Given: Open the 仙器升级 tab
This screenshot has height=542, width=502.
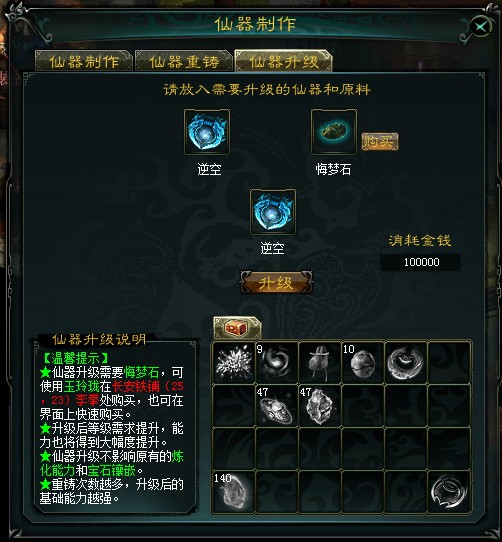Looking at the screenshot, I should coord(283,61).
